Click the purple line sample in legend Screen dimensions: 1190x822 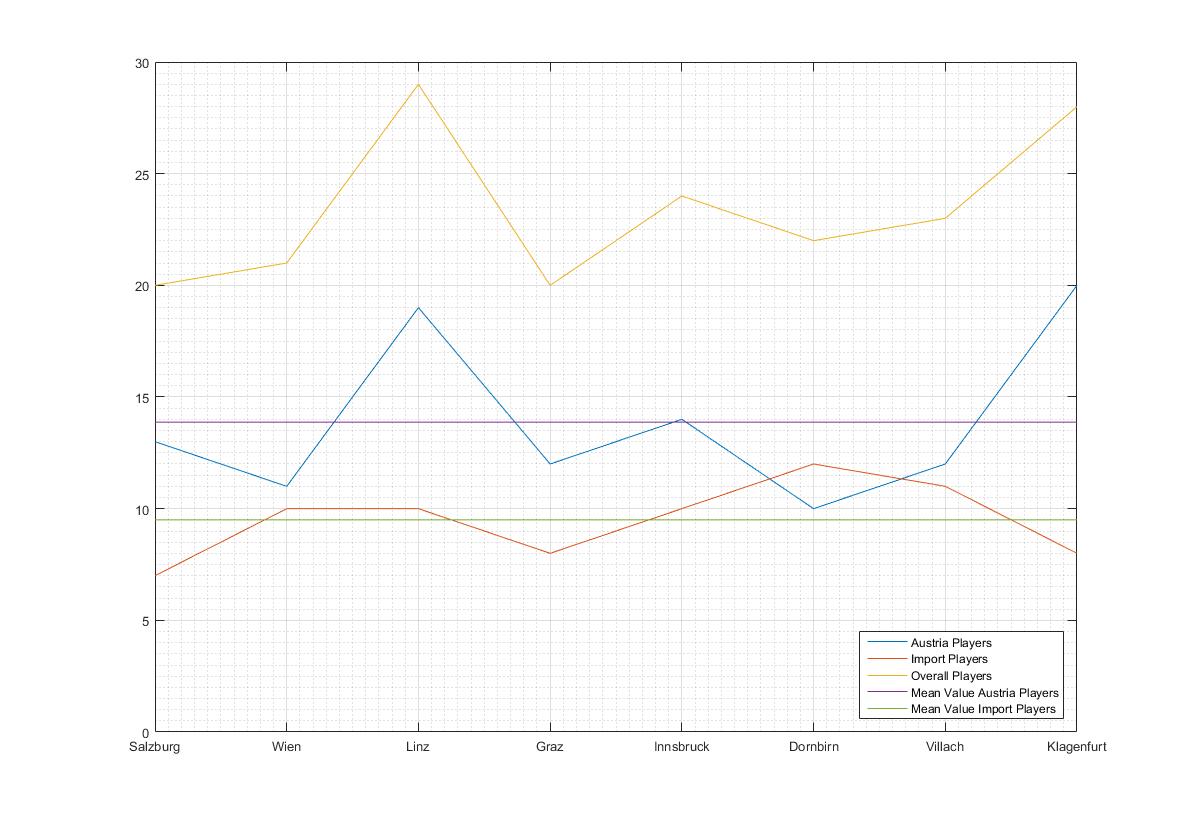coord(886,693)
